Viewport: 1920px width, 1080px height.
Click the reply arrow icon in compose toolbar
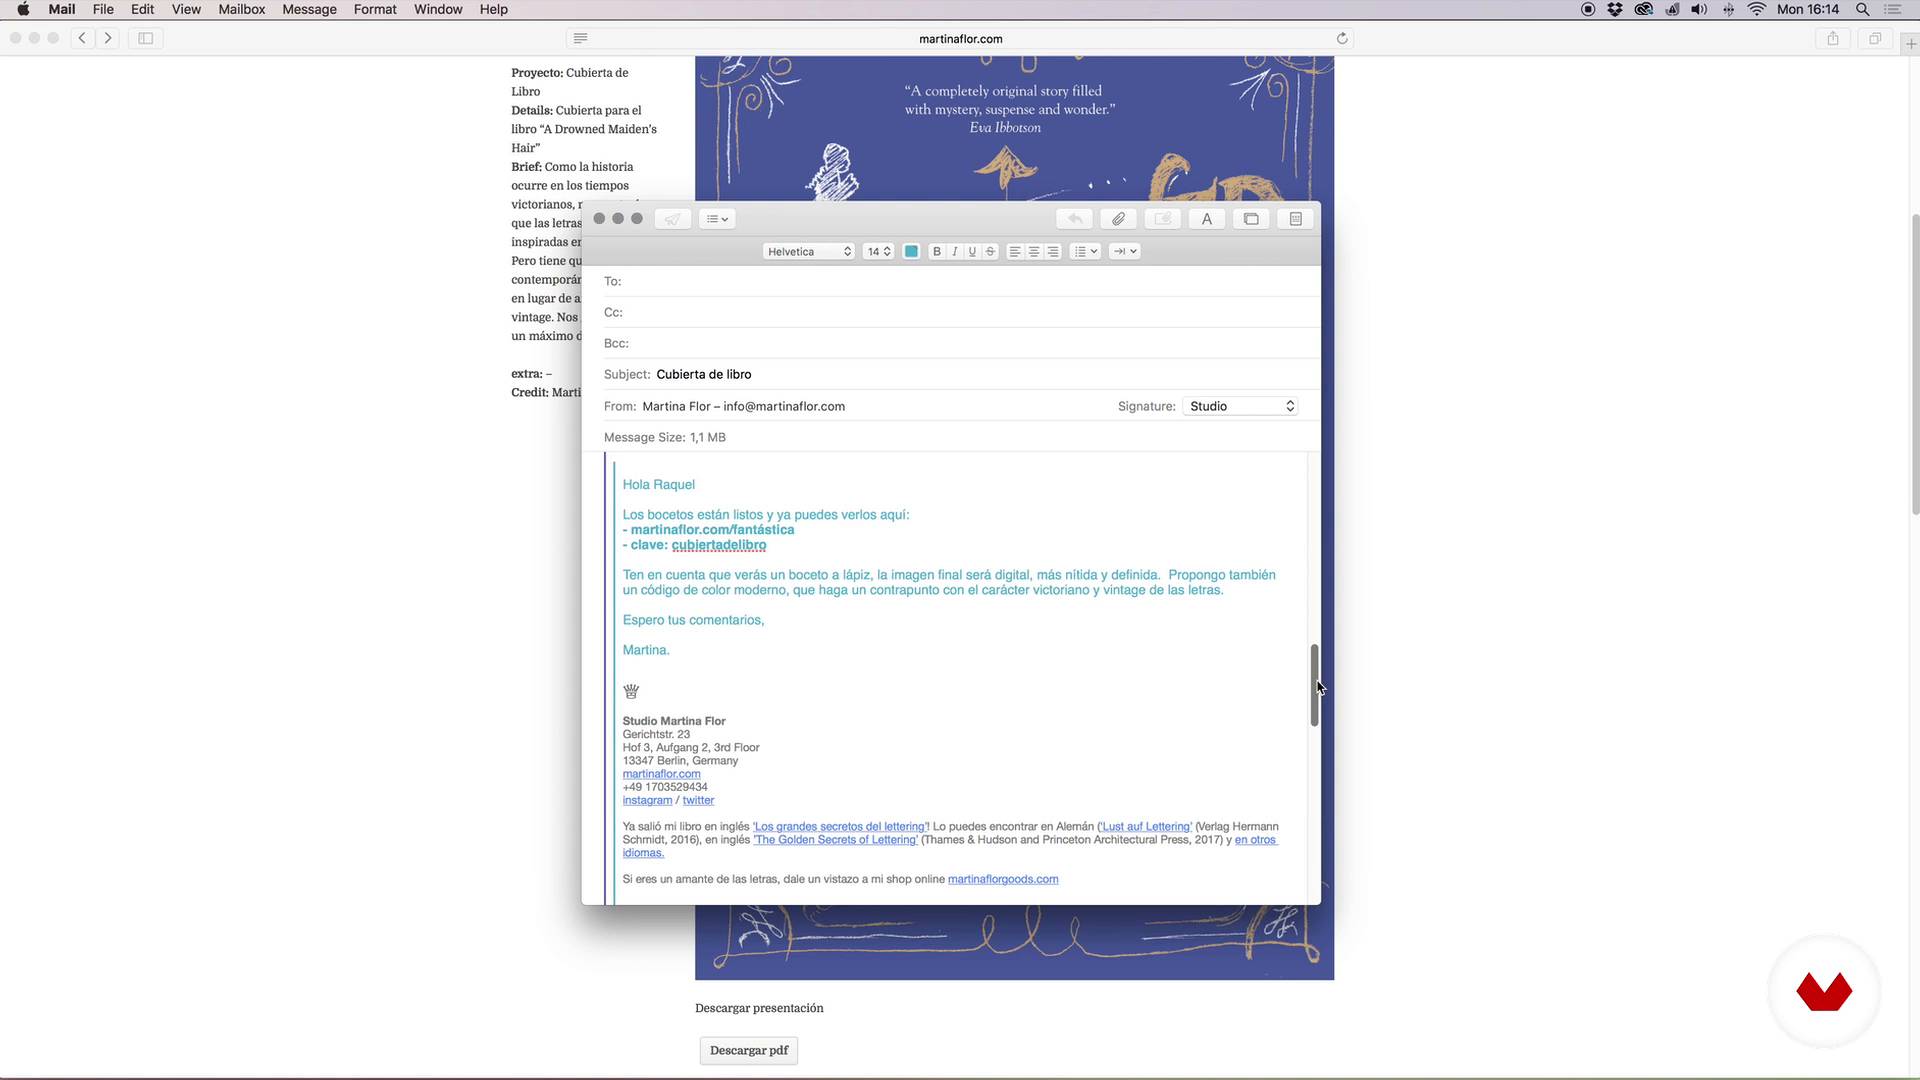[x=1075, y=219]
